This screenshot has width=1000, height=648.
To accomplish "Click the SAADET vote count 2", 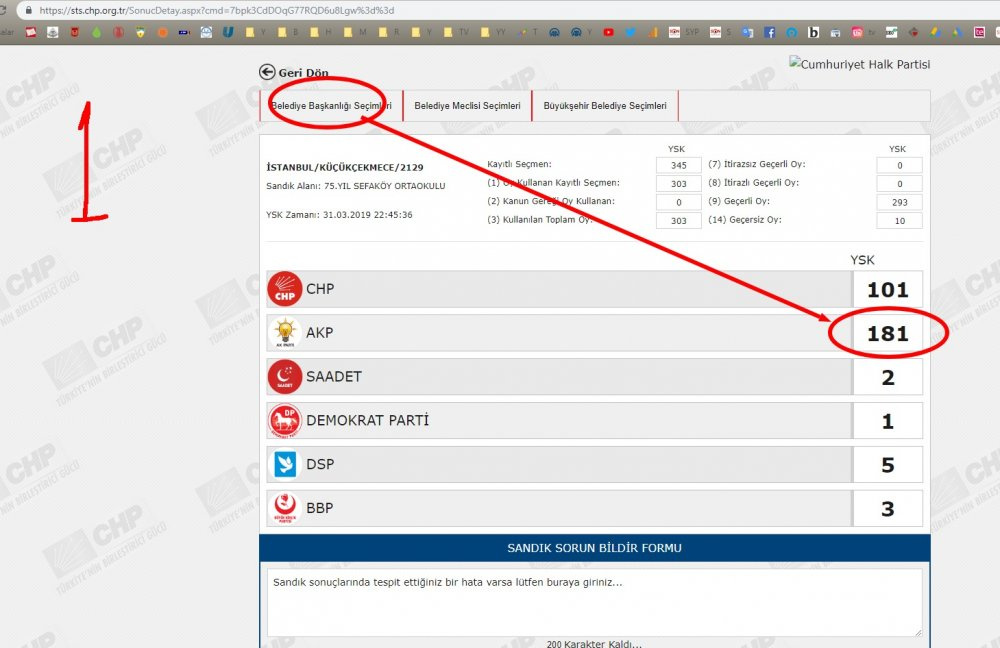I will (x=888, y=378).
